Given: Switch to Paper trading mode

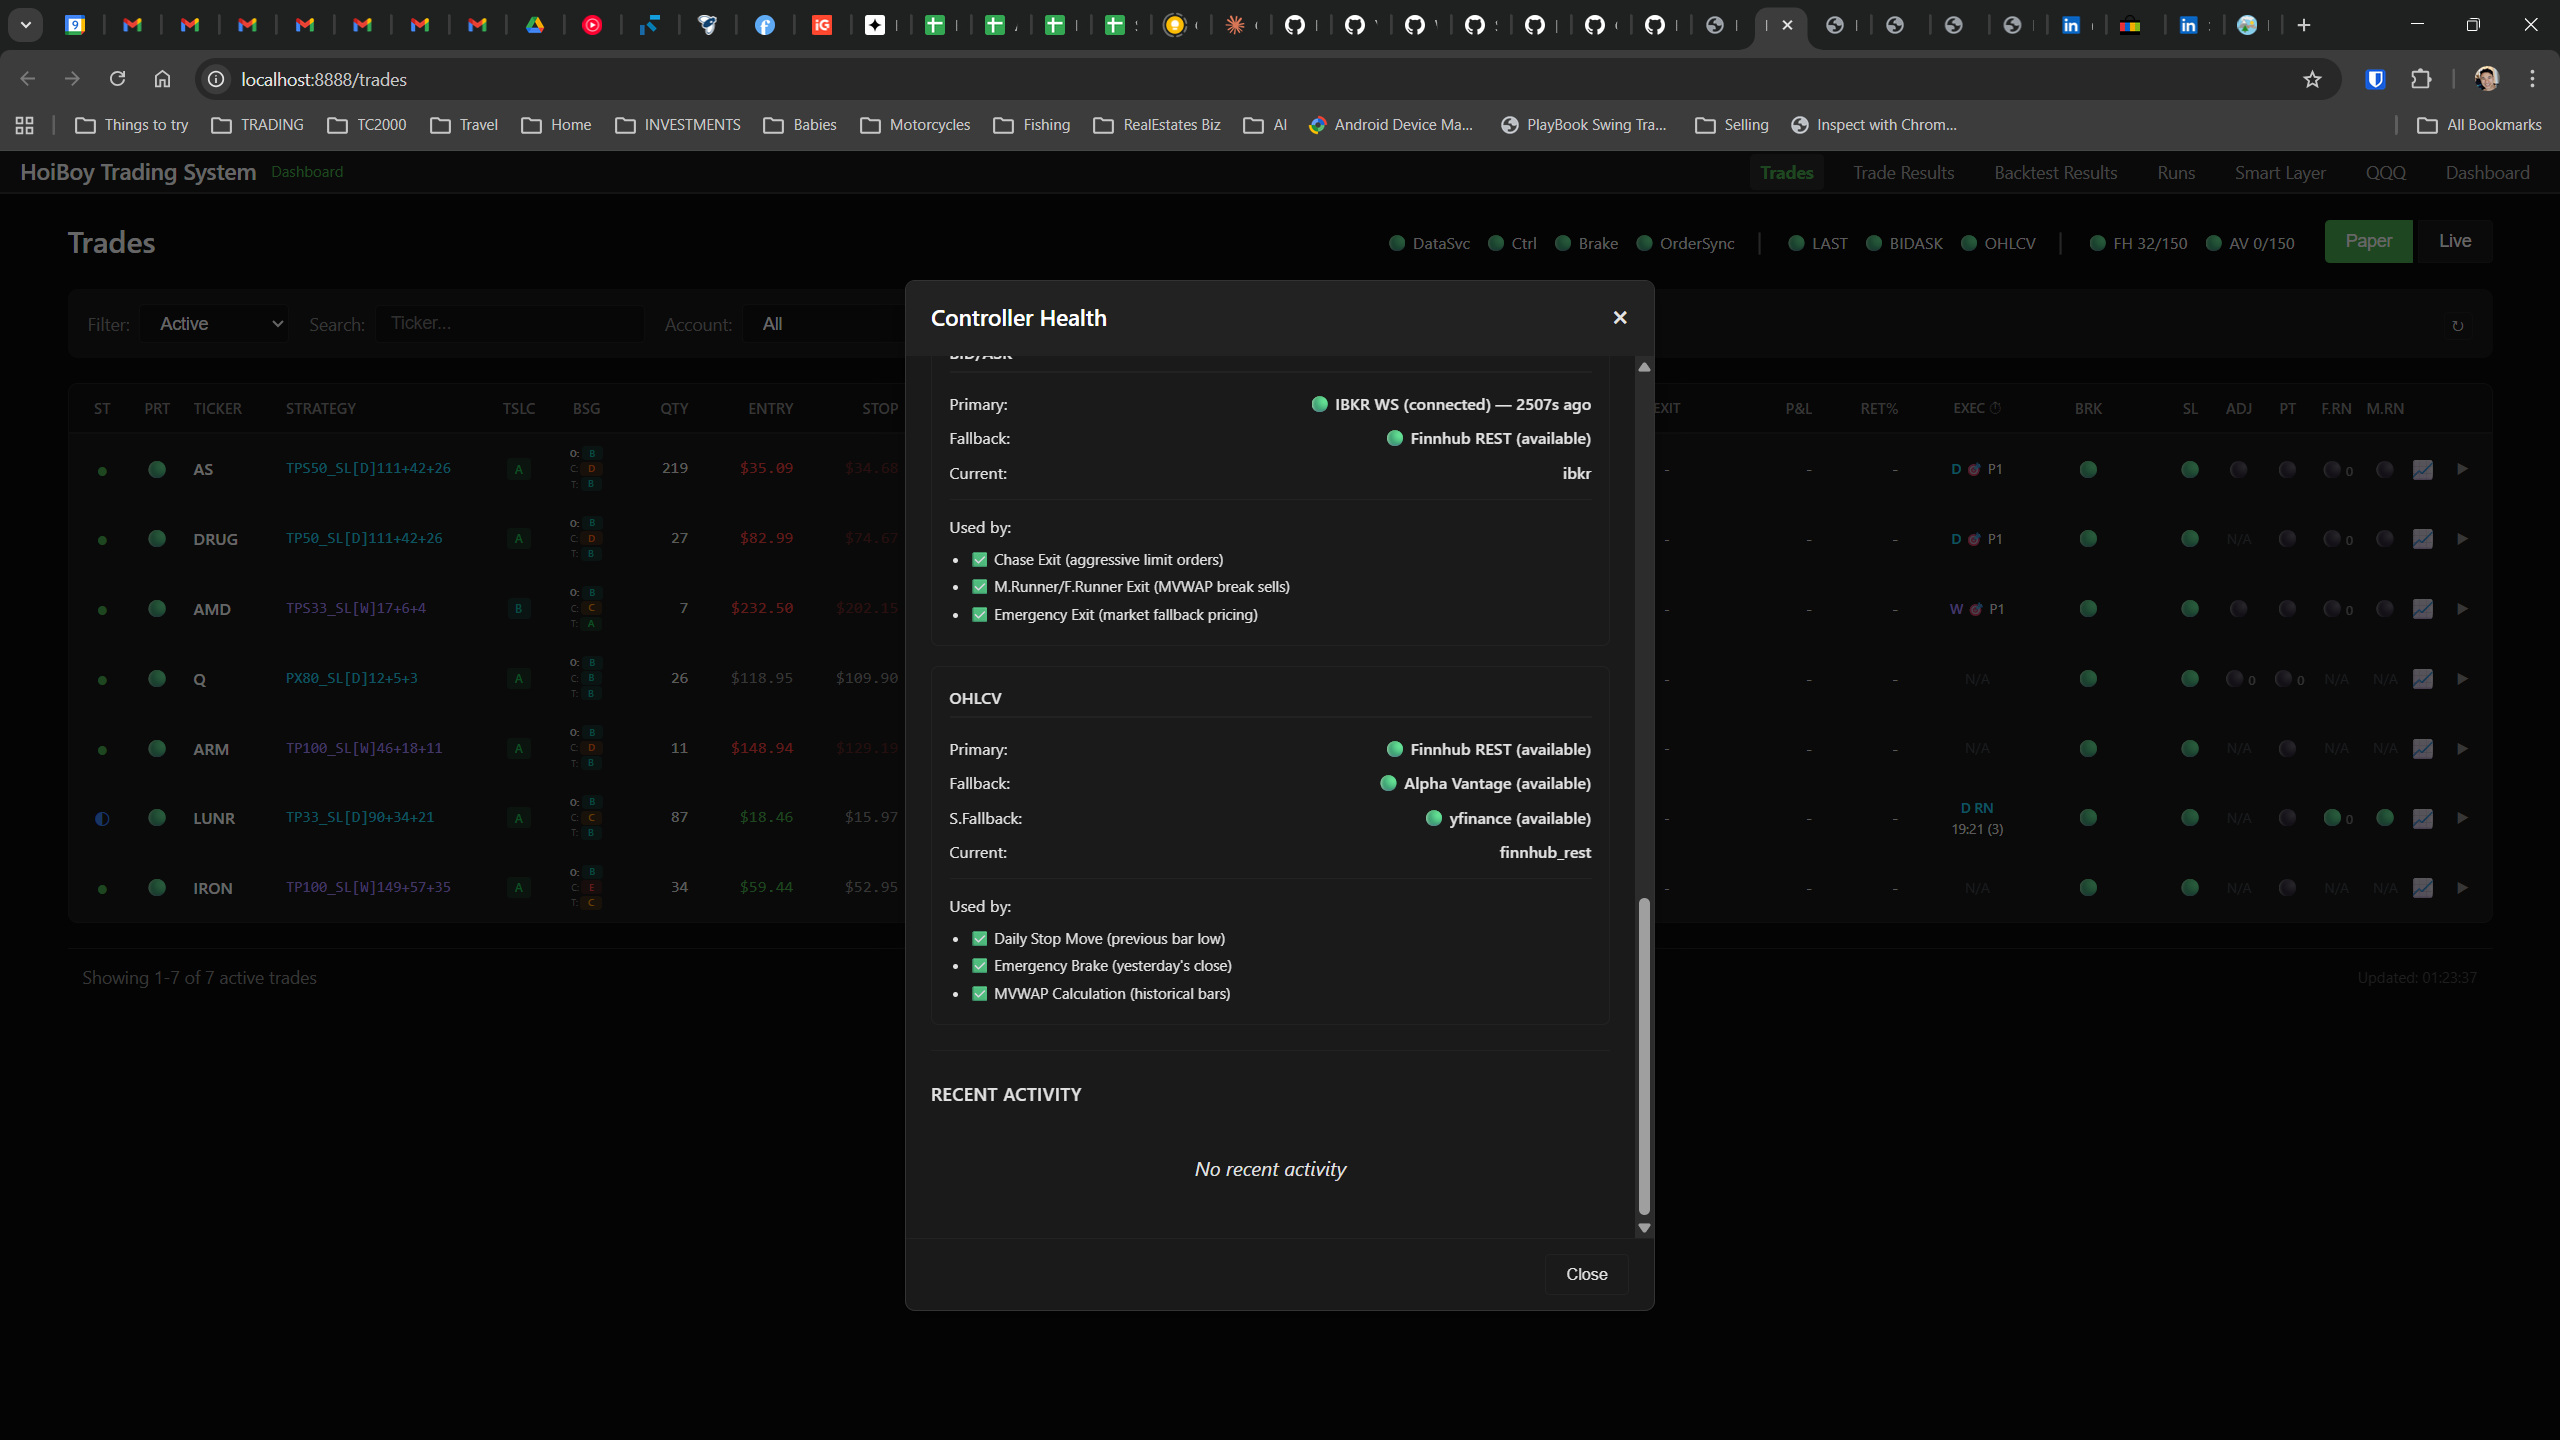Looking at the screenshot, I should pyautogui.click(x=2368, y=242).
